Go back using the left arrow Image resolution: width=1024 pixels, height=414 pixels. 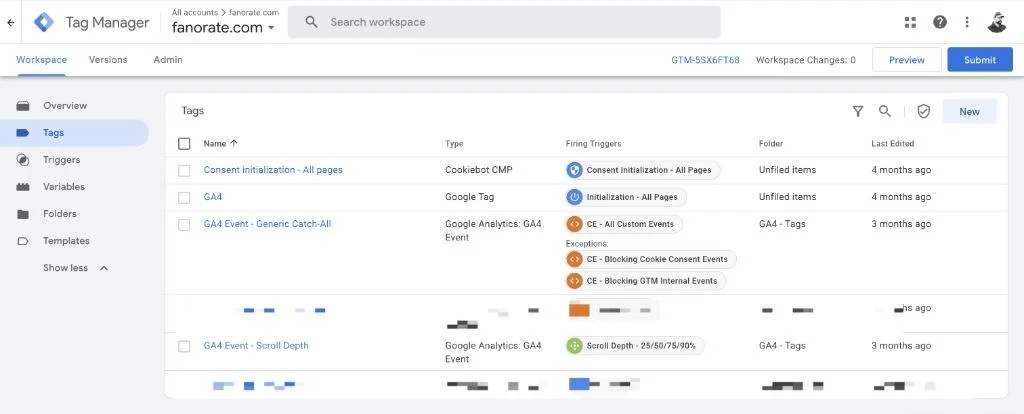click(x=10, y=22)
